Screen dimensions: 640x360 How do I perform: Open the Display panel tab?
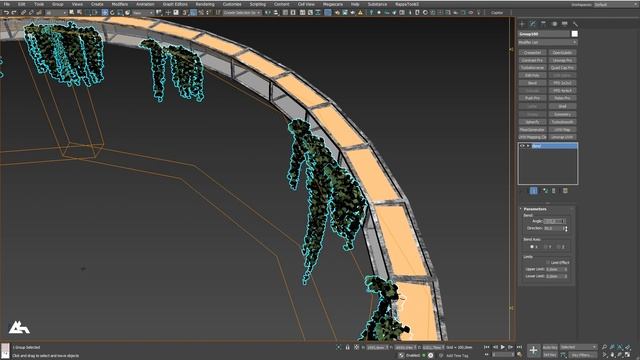click(x=564, y=24)
